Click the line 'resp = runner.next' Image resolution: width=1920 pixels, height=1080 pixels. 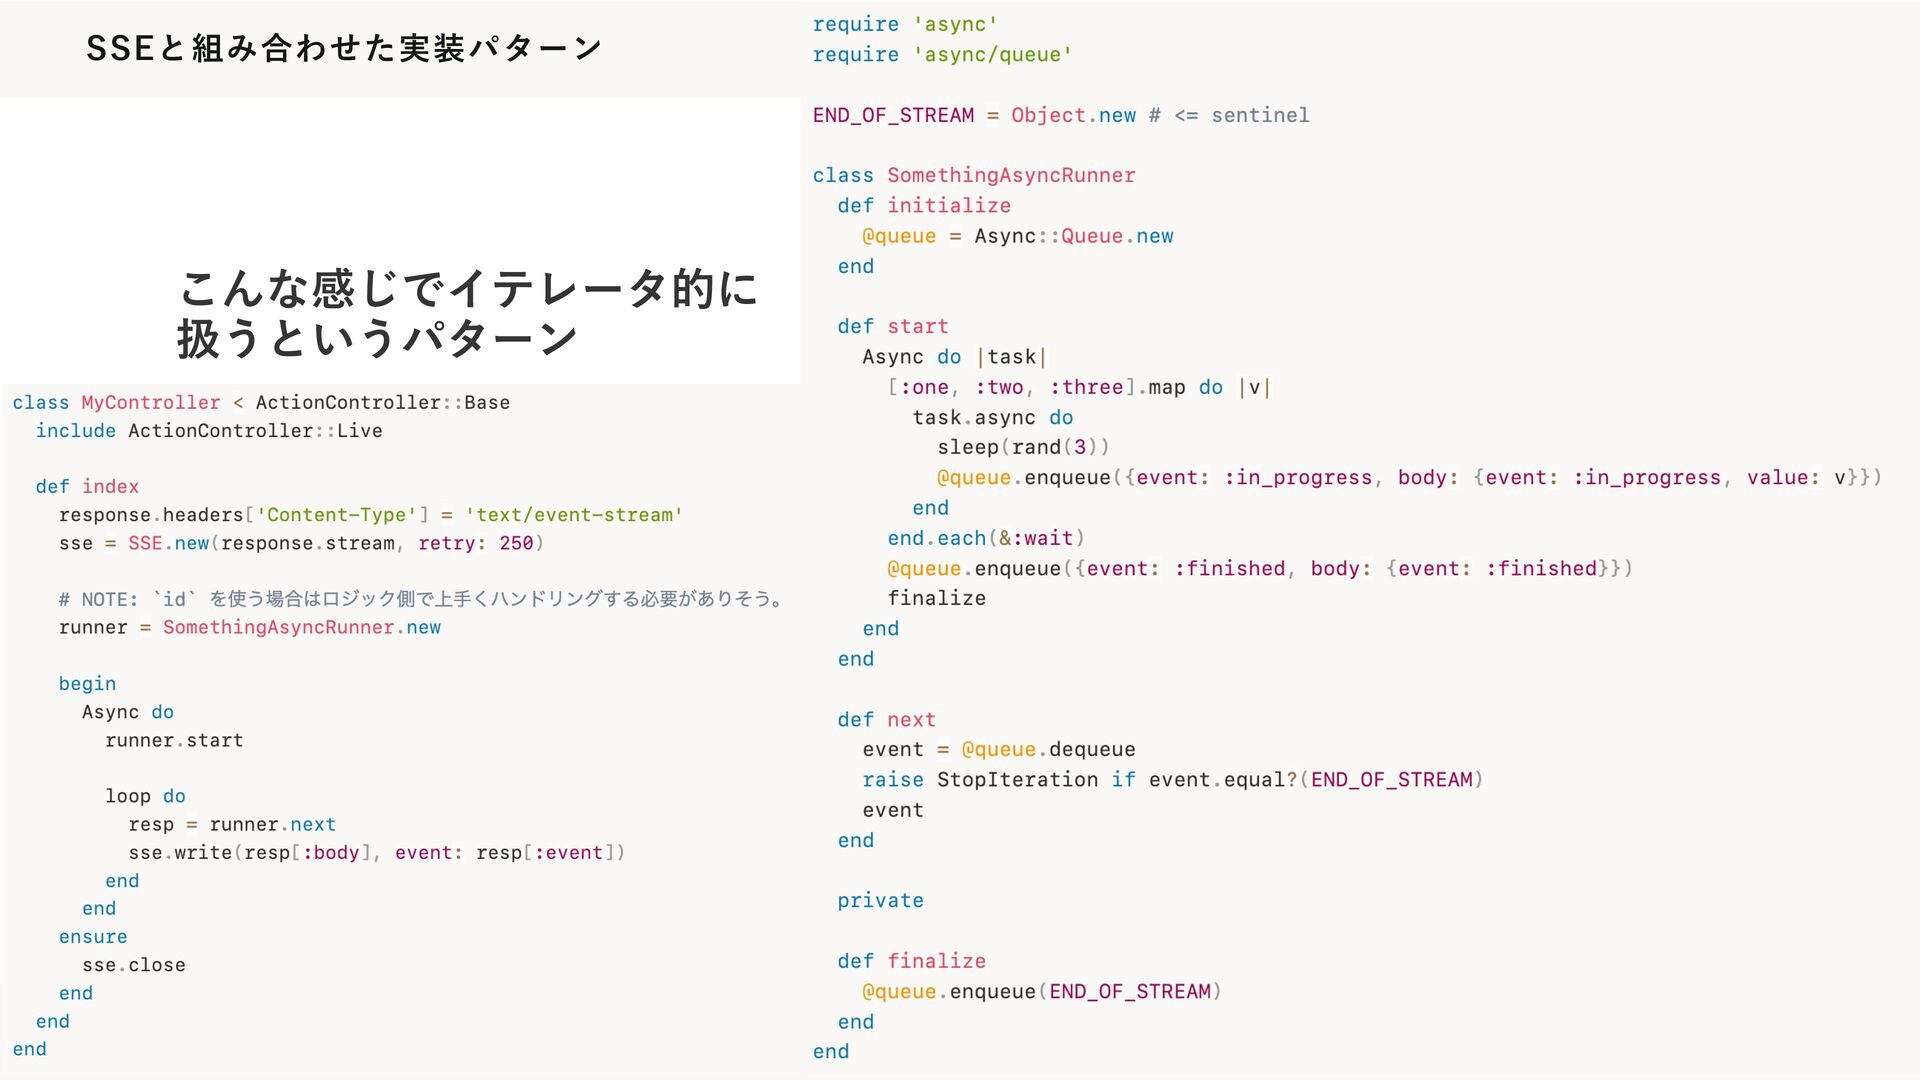(232, 824)
